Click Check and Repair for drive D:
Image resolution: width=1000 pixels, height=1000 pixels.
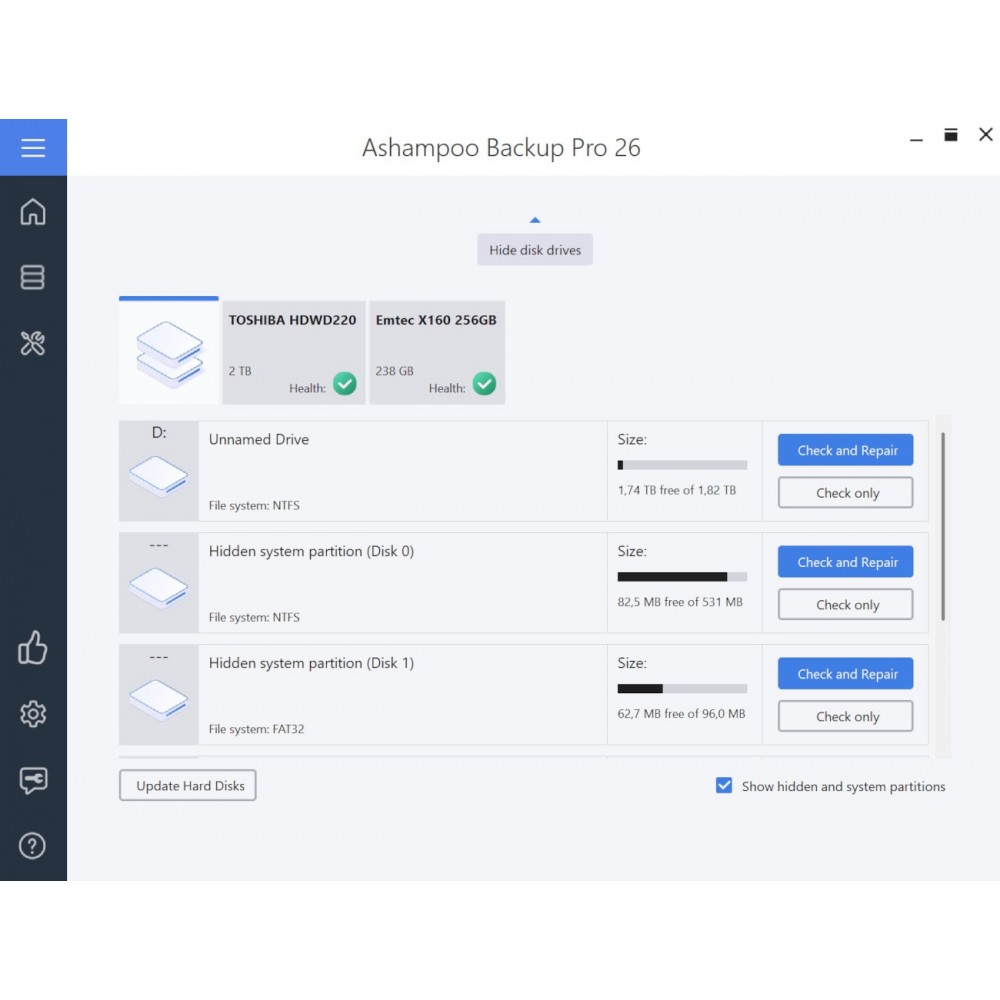click(x=845, y=450)
